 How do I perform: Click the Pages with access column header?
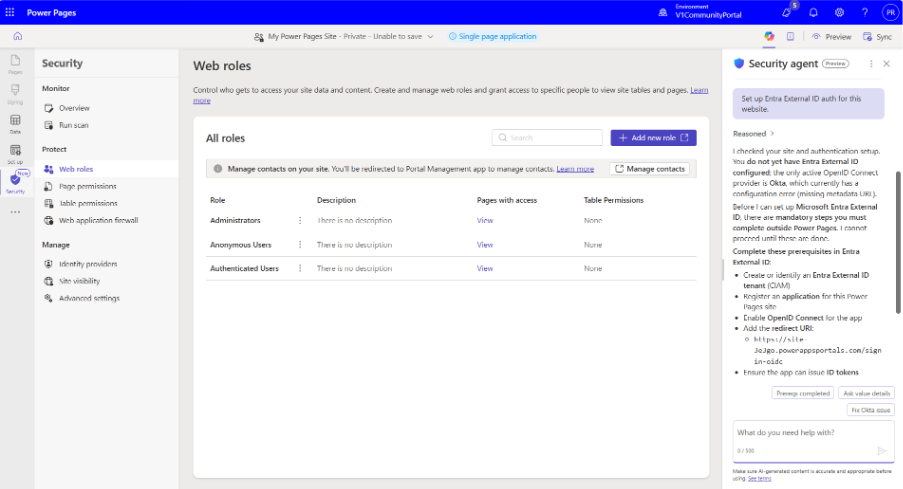pos(506,200)
